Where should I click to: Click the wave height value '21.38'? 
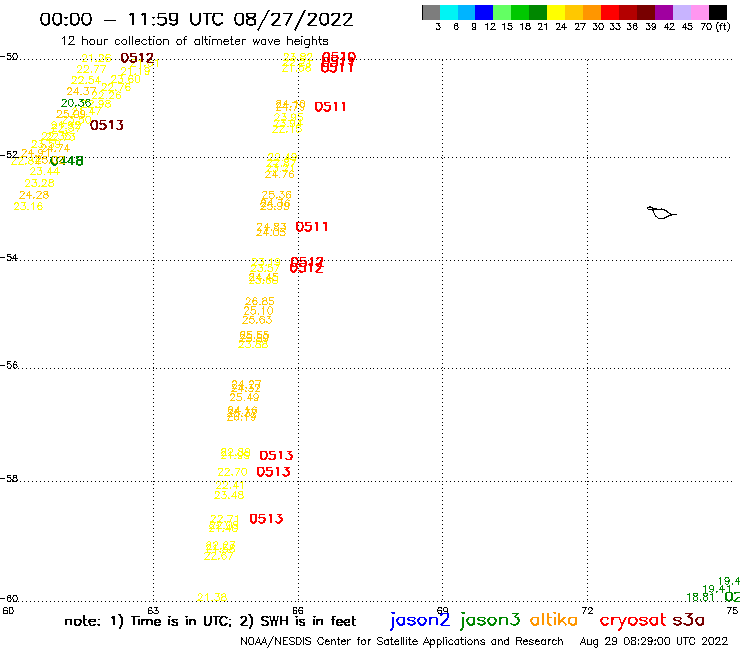(x=212, y=597)
